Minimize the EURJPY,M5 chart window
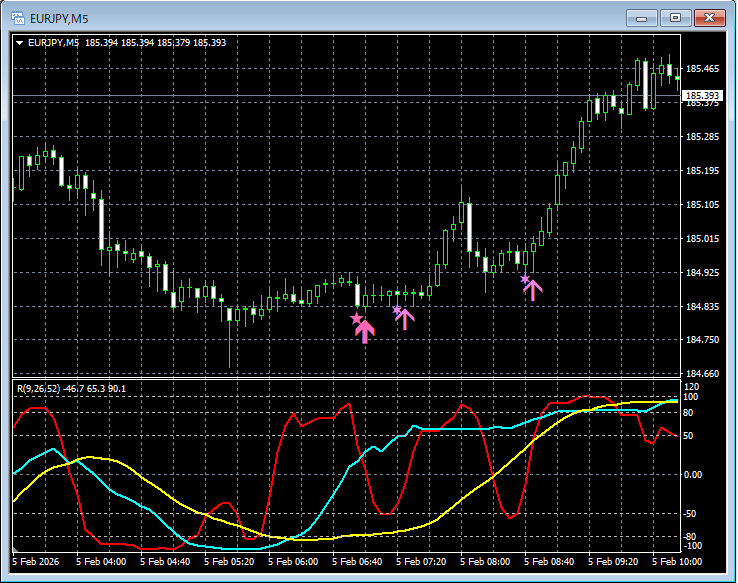This screenshot has height=583, width=738. [642, 19]
